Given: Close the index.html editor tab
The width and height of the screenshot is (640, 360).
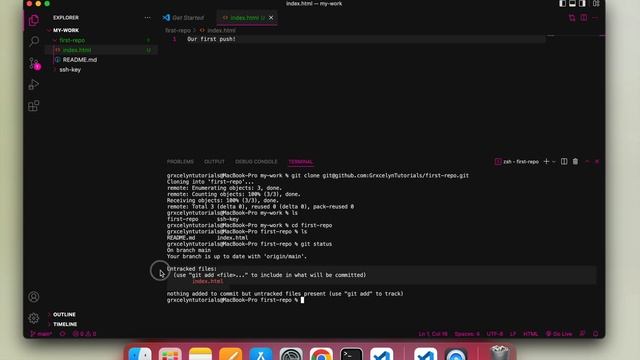Looking at the screenshot, I should point(271,18).
